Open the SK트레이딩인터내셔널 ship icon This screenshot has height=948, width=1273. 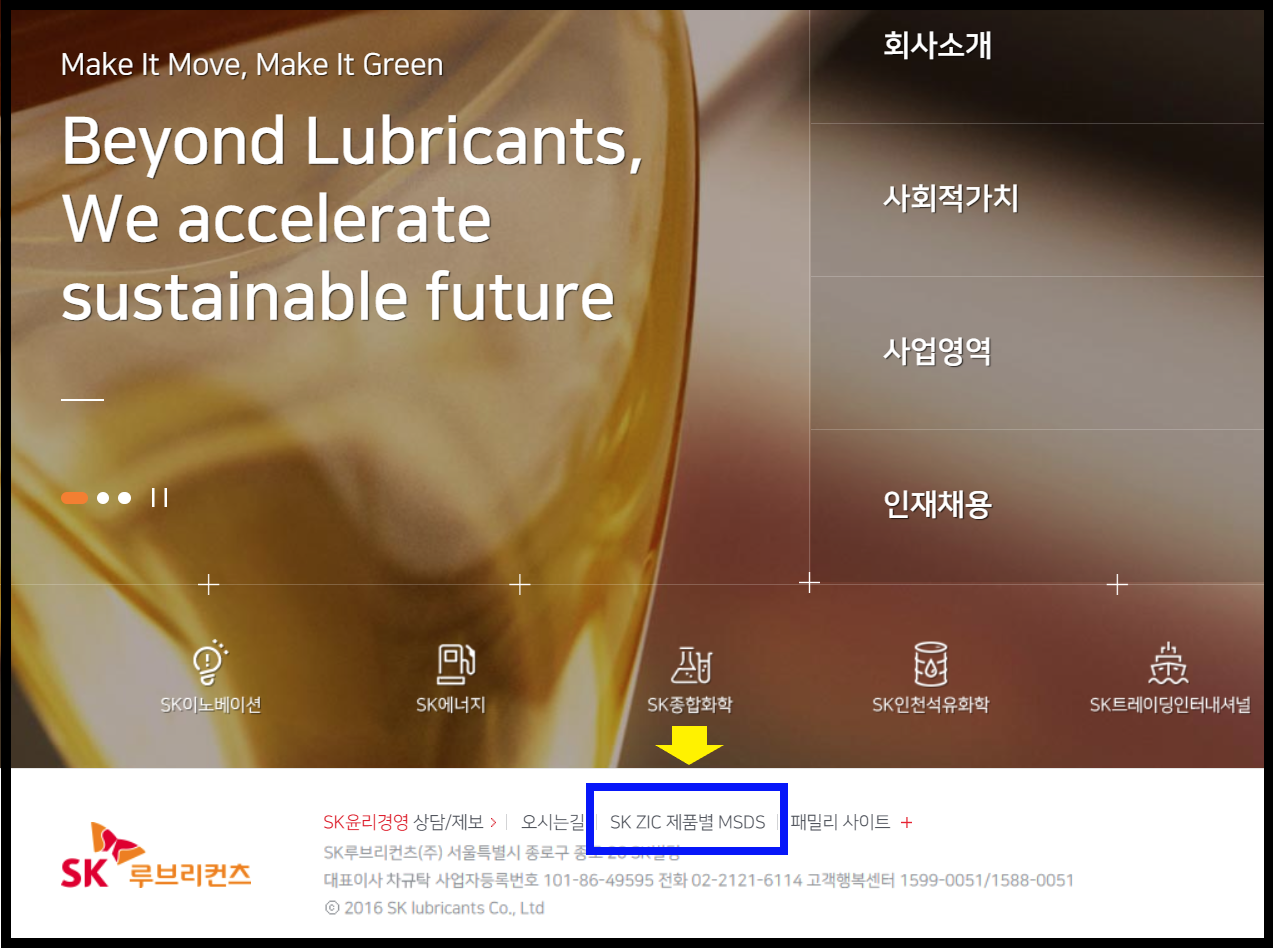click(1167, 663)
